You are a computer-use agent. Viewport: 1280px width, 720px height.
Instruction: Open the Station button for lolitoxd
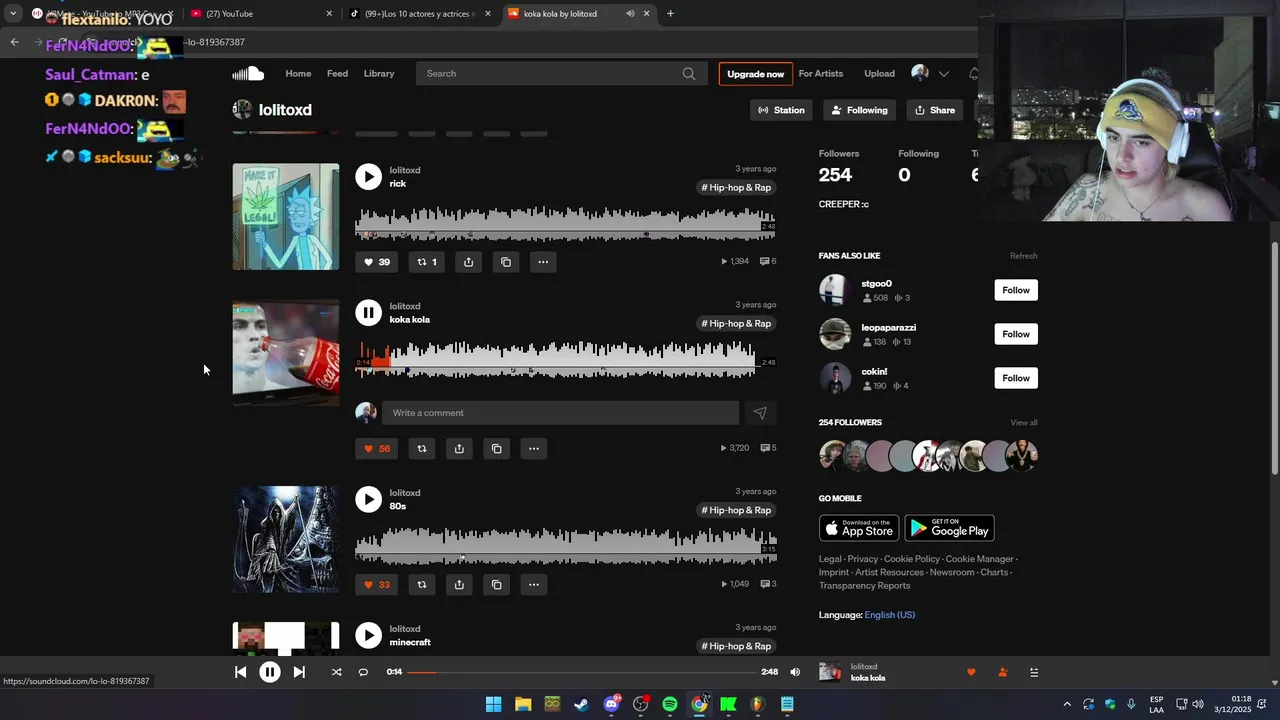pos(781,110)
